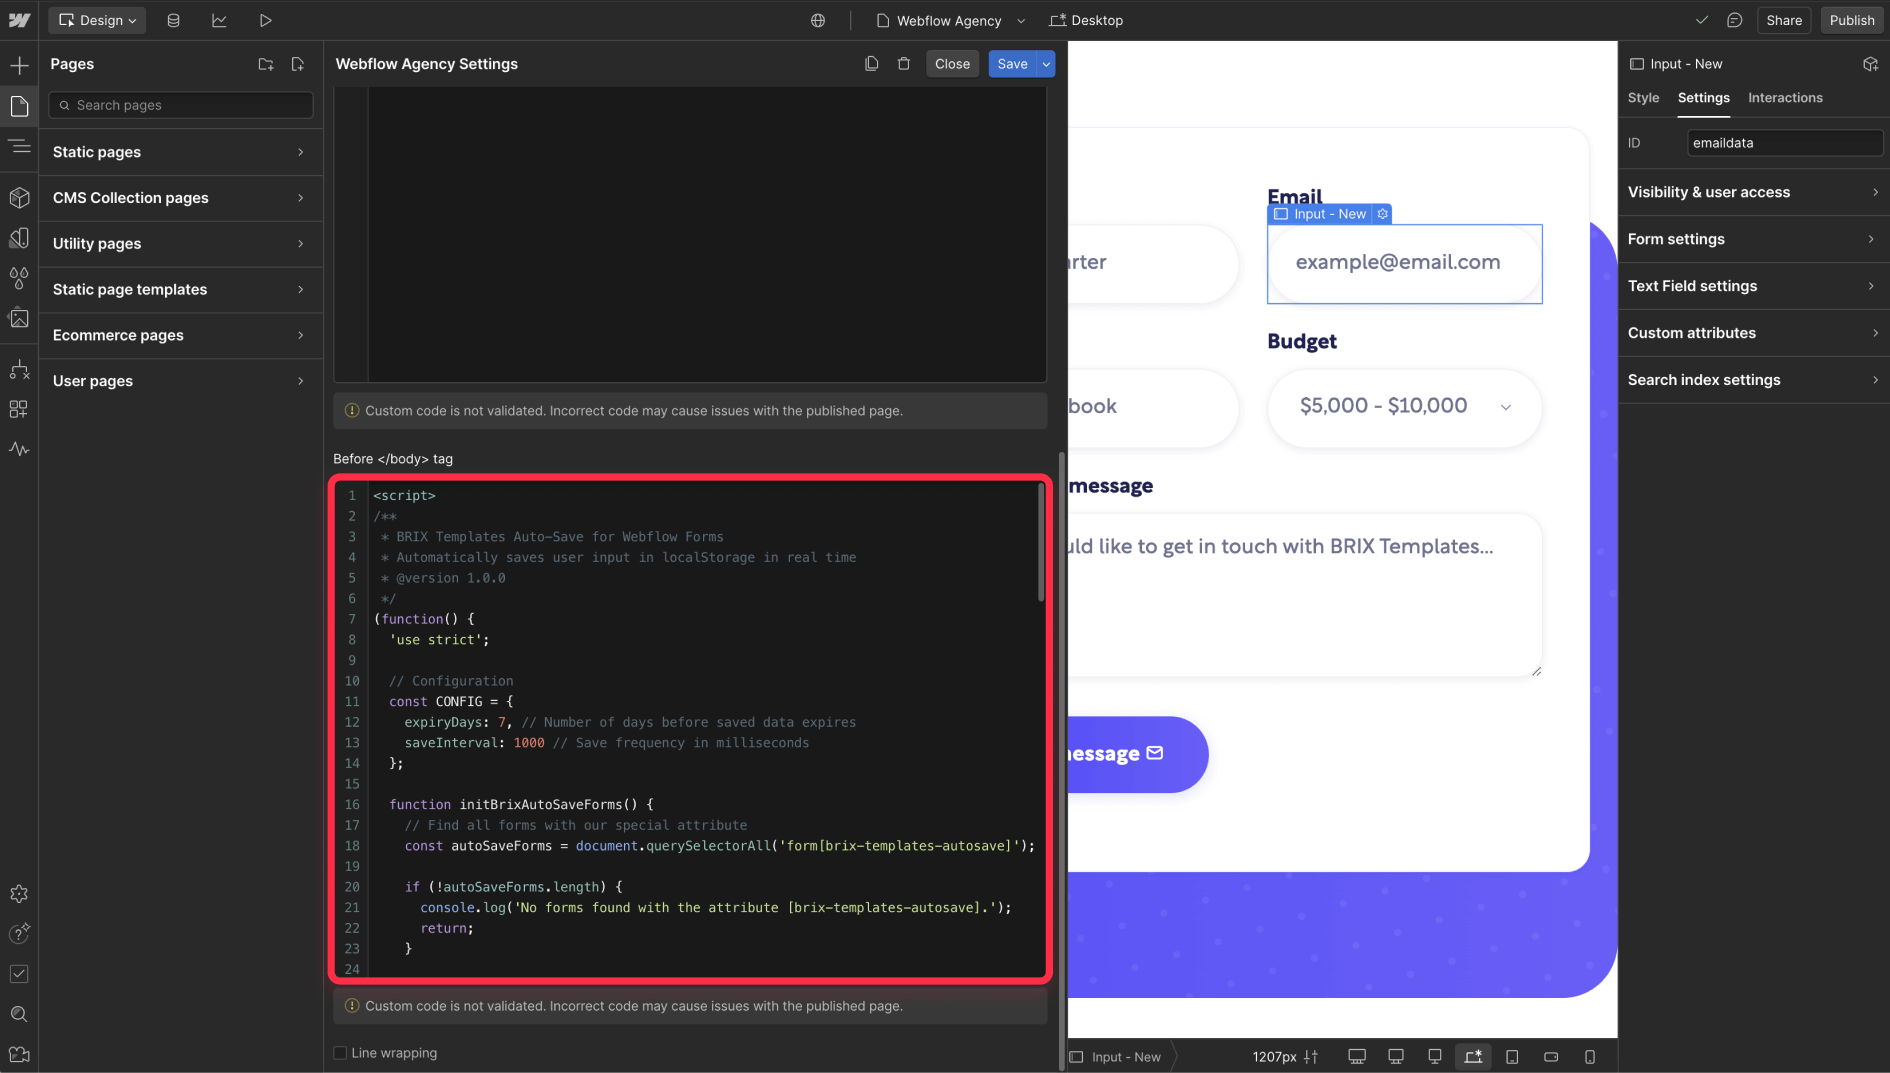Click the ID field containing emaildata
This screenshot has height=1073, width=1890.
pos(1784,143)
